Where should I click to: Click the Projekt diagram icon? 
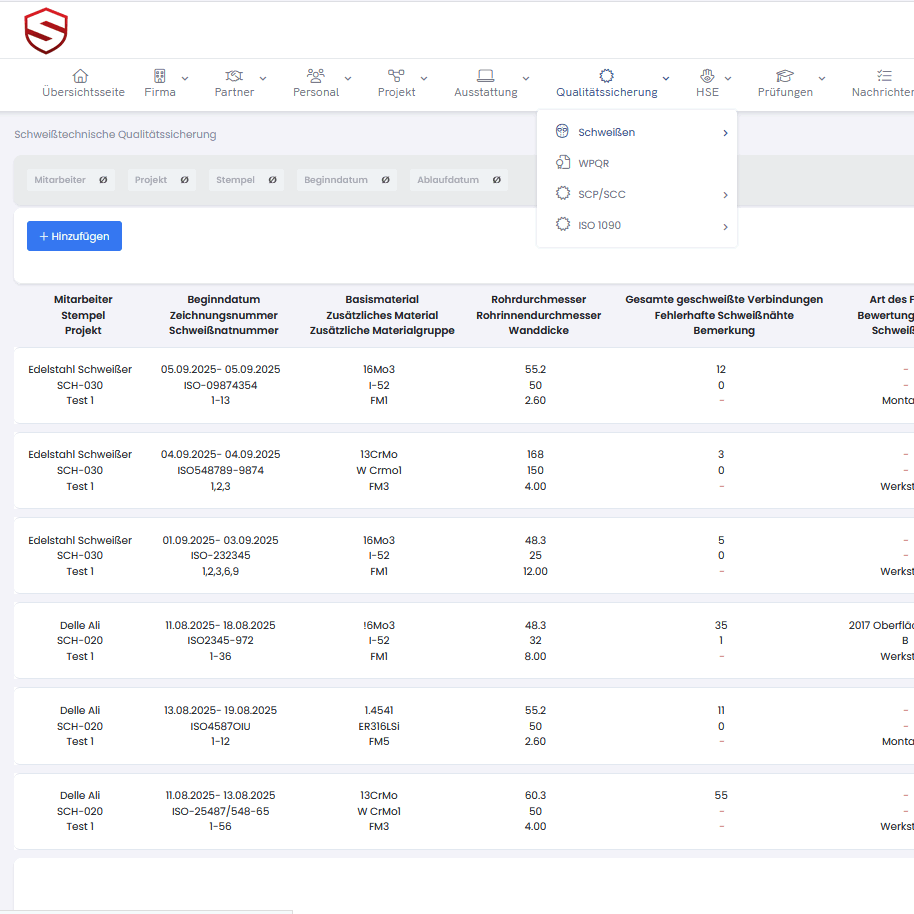pos(396,76)
